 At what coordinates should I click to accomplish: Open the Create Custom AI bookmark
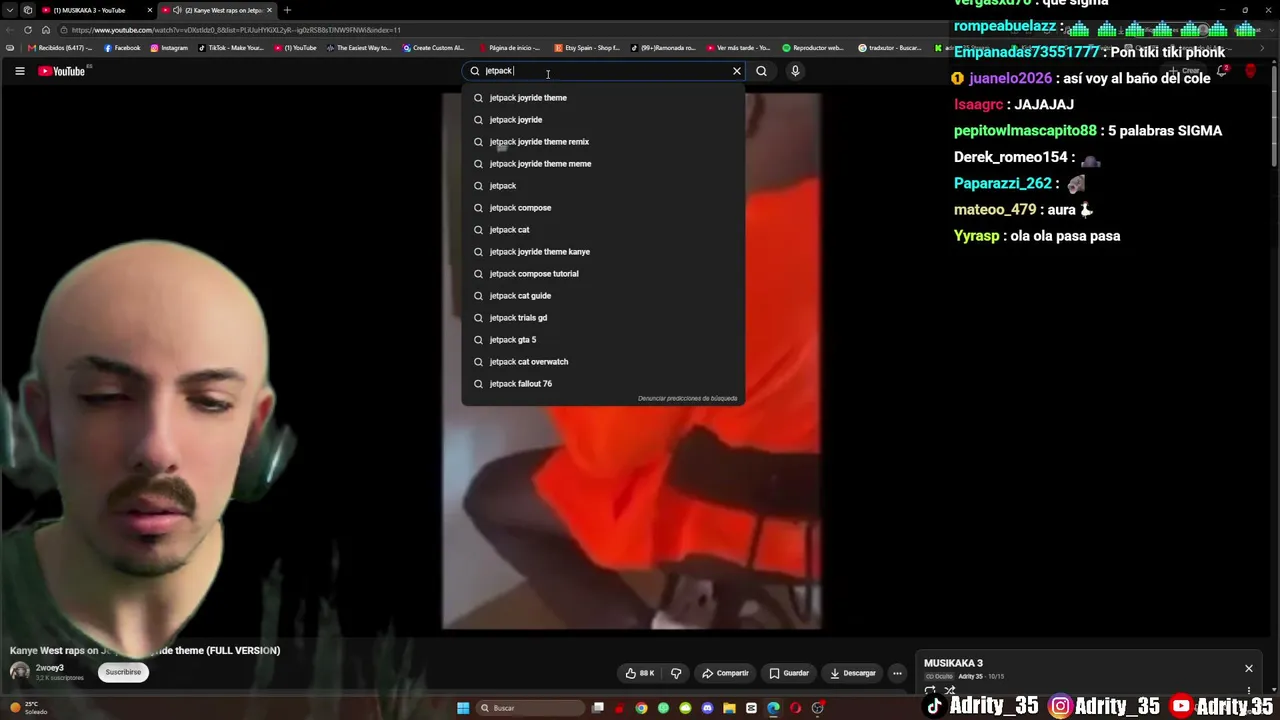434,48
